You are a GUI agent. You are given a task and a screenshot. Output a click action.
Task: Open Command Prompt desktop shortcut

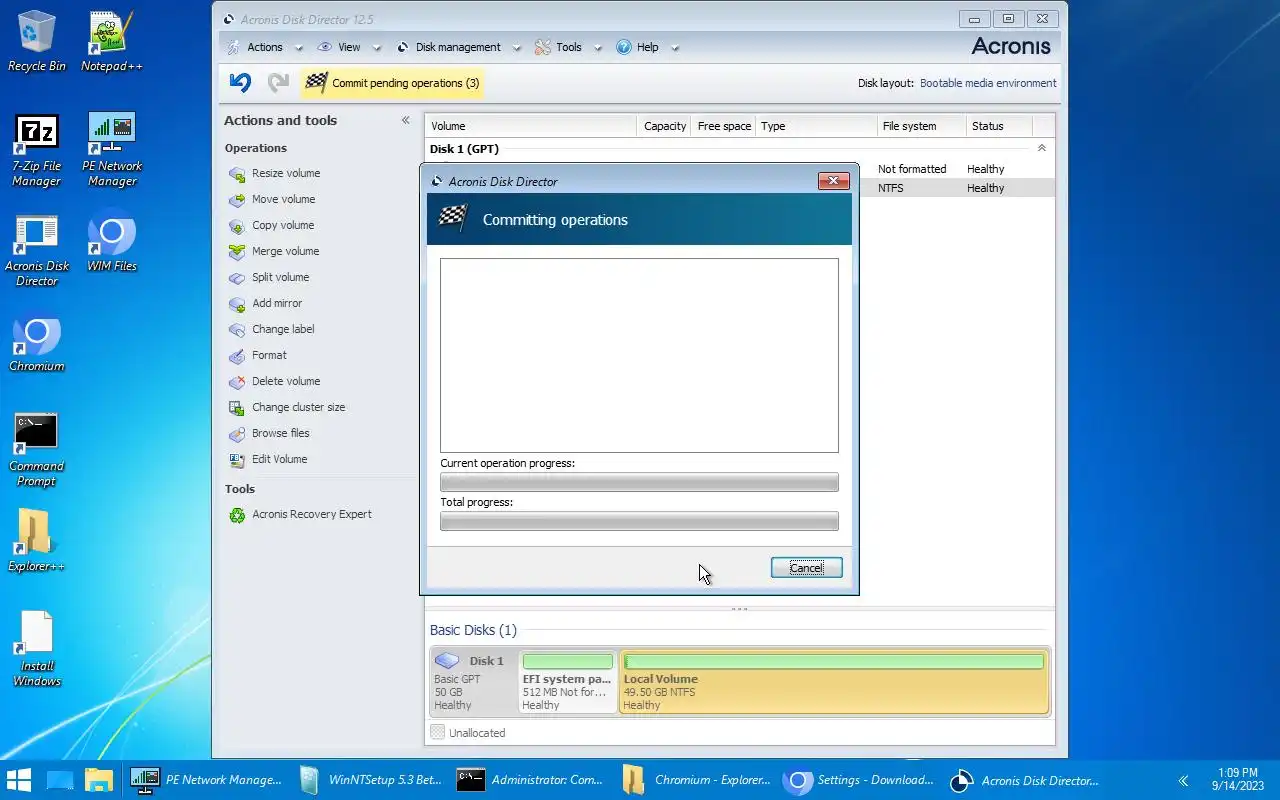coord(37,449)
